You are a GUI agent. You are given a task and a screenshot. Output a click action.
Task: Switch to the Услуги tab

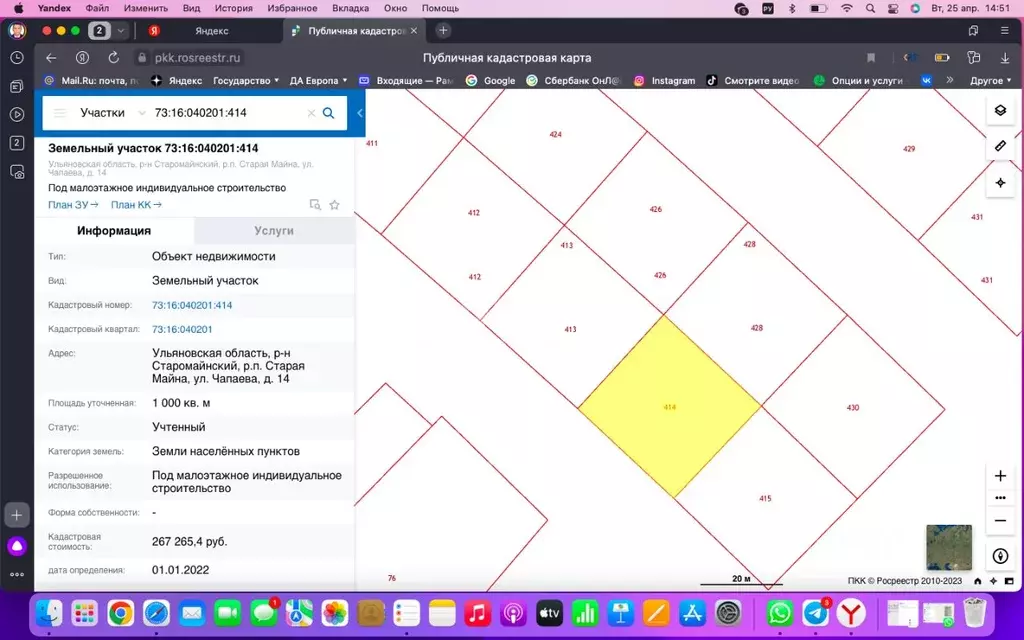(274, 230)
